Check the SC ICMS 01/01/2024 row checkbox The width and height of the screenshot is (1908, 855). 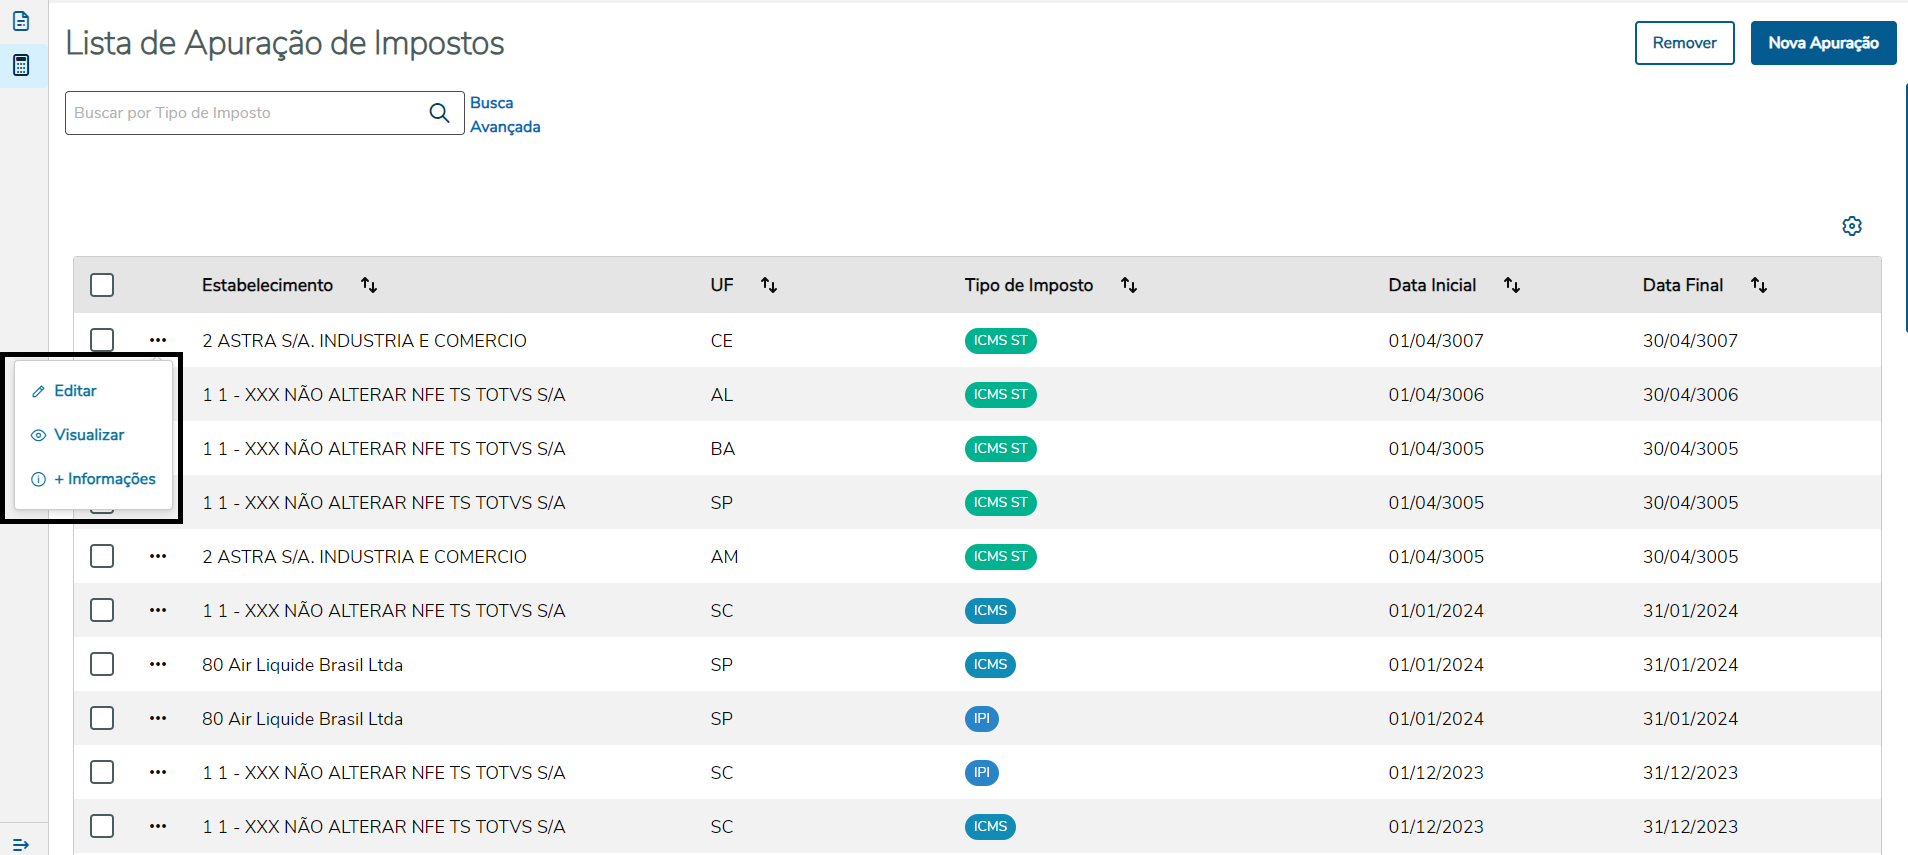coord(102,610)
